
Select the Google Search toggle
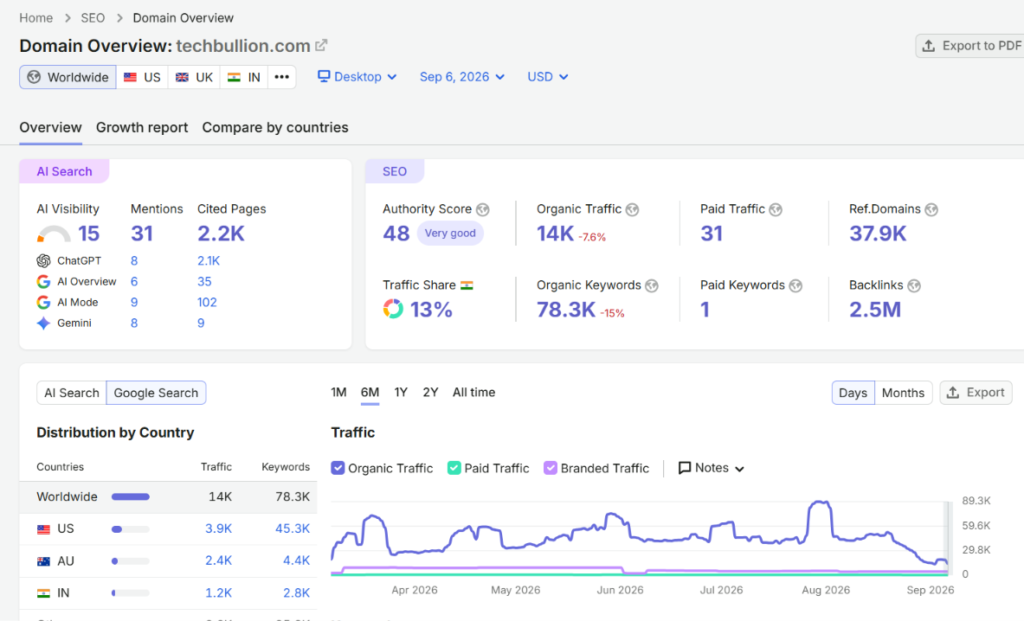[156, 393]
